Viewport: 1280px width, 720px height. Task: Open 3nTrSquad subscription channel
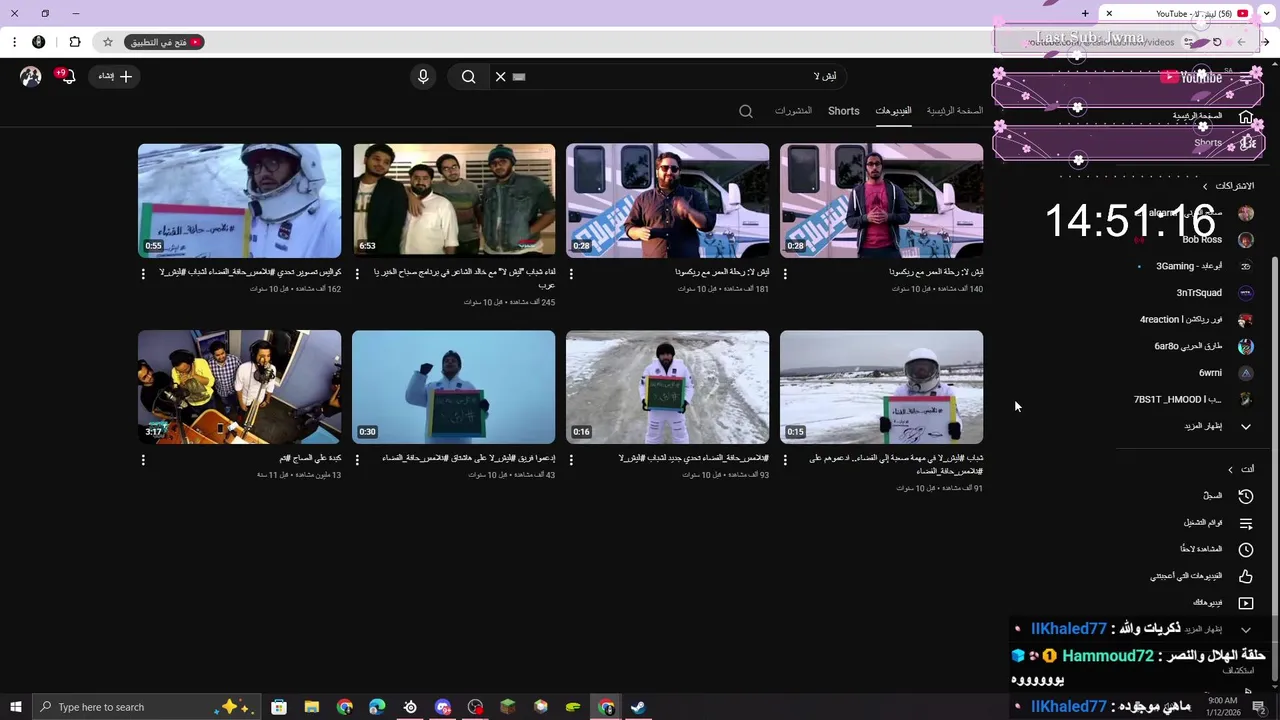click(x=1199, y=293)
